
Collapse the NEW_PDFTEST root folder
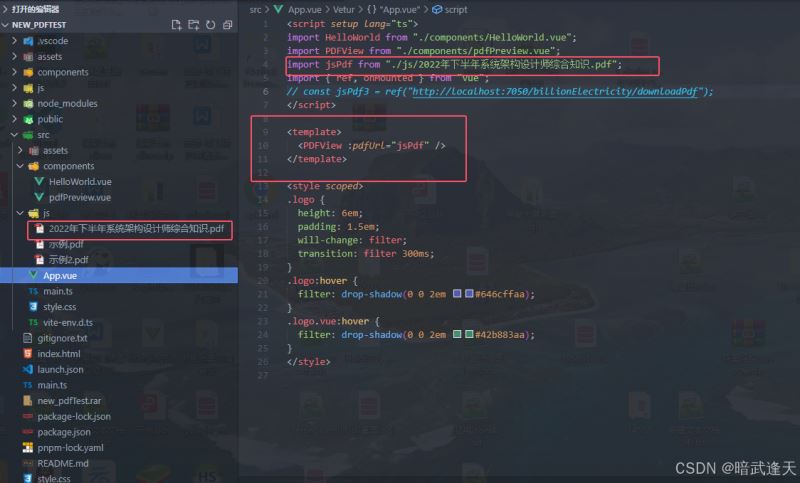pos(6,24)
